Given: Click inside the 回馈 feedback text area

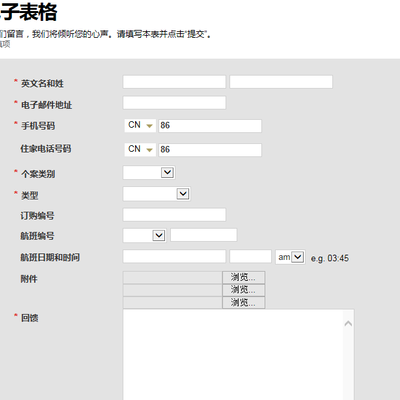Looking at the screenshot, I should pyautogui.click(x=233, y=355).
